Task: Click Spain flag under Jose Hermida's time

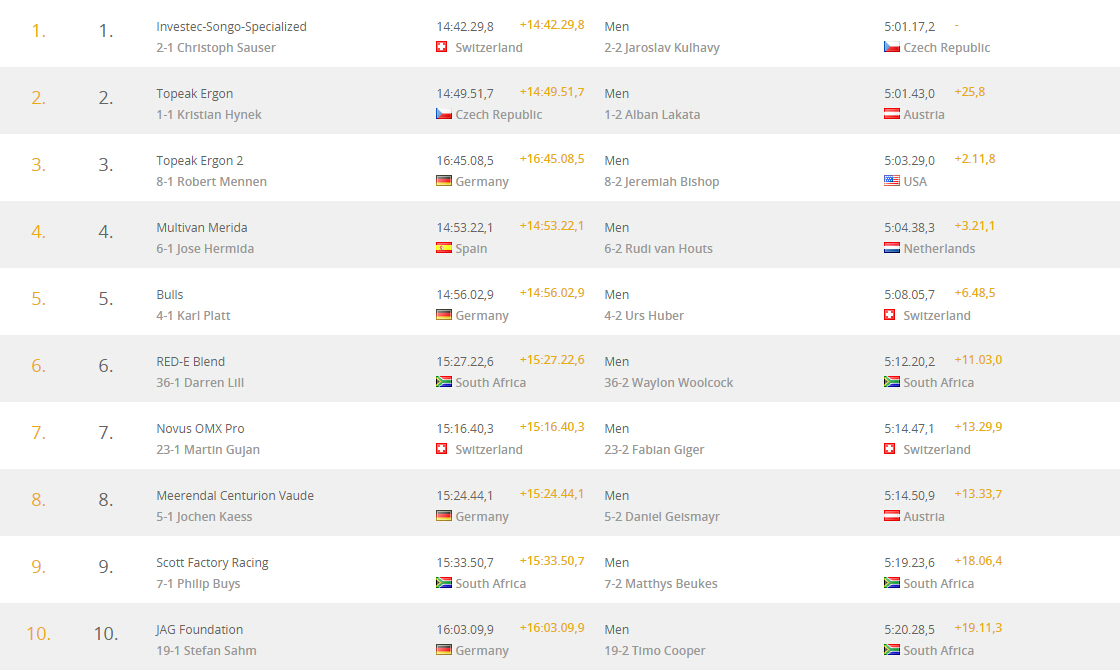Action: tap(444, 248)
